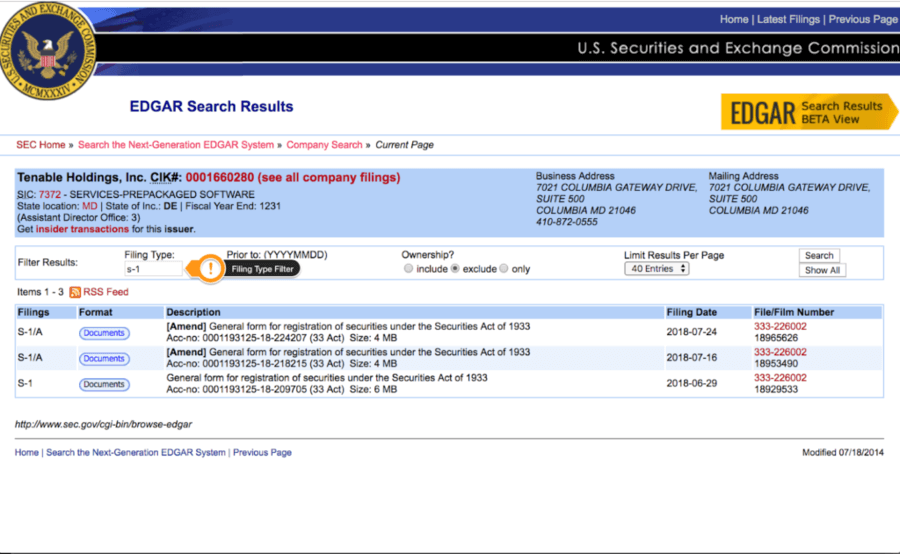
Task: Open Latest Filings in the top header
Action: pyautogui.click(x=788, y=20)
